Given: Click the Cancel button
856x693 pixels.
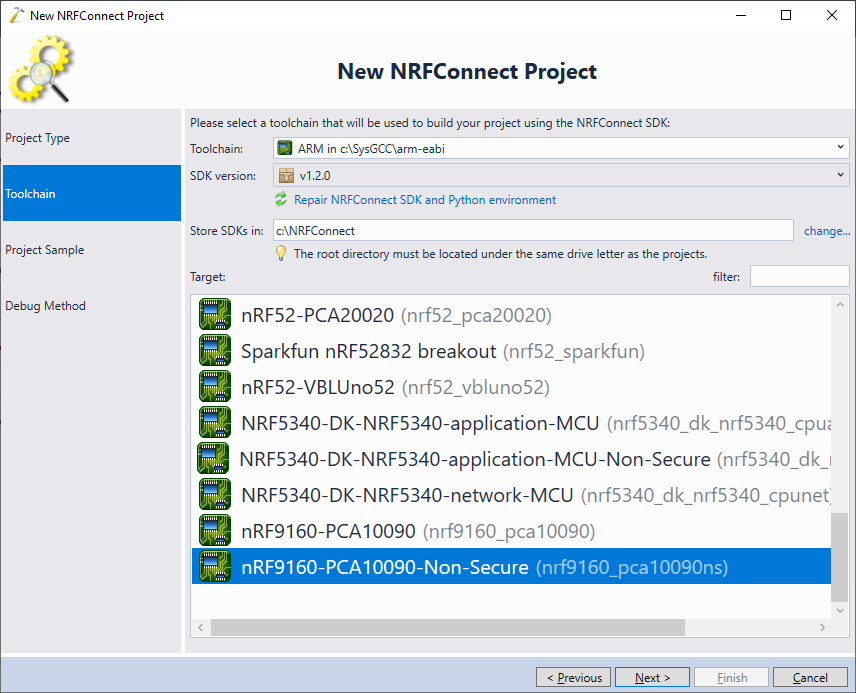Looking at the screenshot, I should tap(810, 677).
